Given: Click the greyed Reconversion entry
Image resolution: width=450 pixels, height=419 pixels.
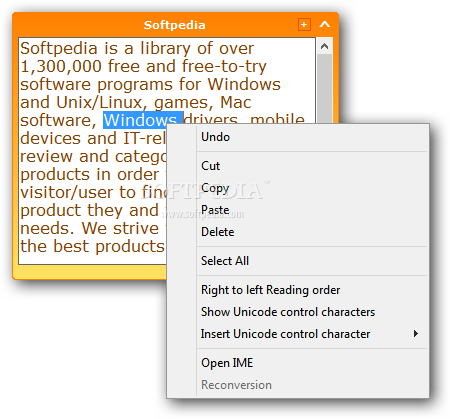Looking at the screenshot, I should click(297, 385).
